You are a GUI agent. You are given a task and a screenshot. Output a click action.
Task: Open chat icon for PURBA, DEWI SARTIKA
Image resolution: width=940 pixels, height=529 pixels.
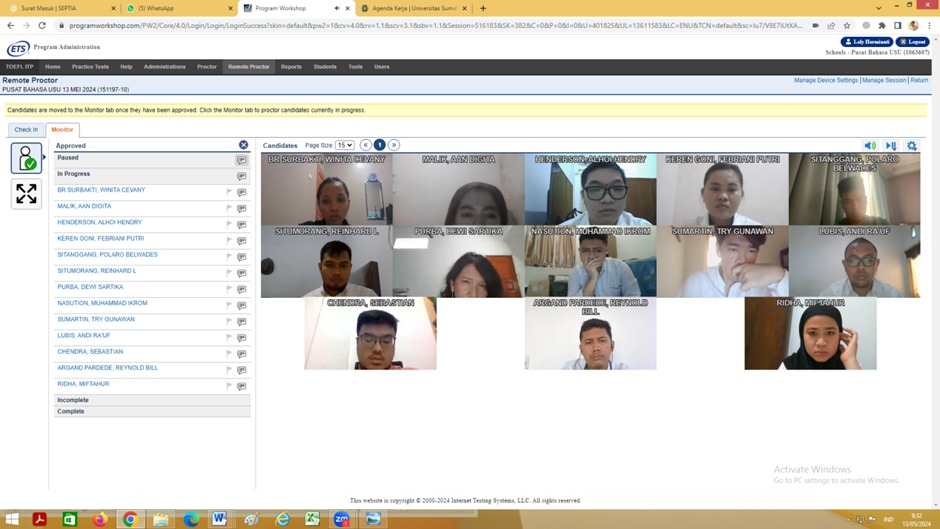(242, 290)
